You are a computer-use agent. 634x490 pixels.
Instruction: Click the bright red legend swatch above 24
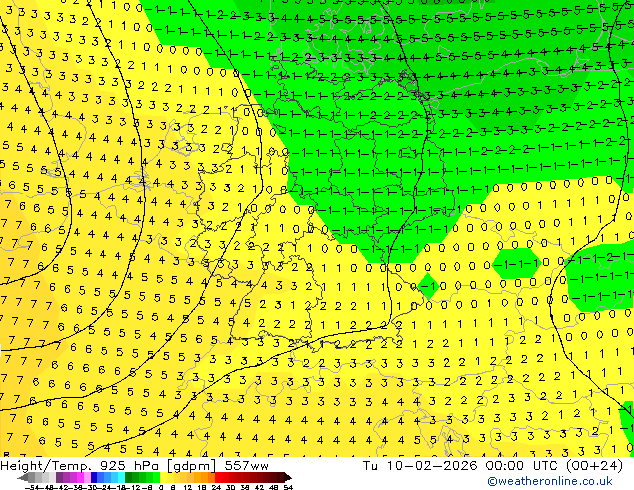218,477
